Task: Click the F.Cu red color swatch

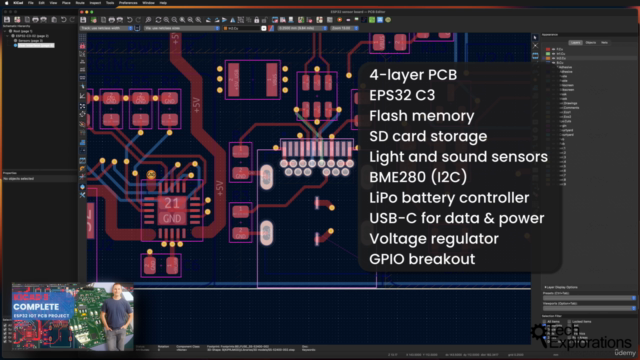Action: 548,49
